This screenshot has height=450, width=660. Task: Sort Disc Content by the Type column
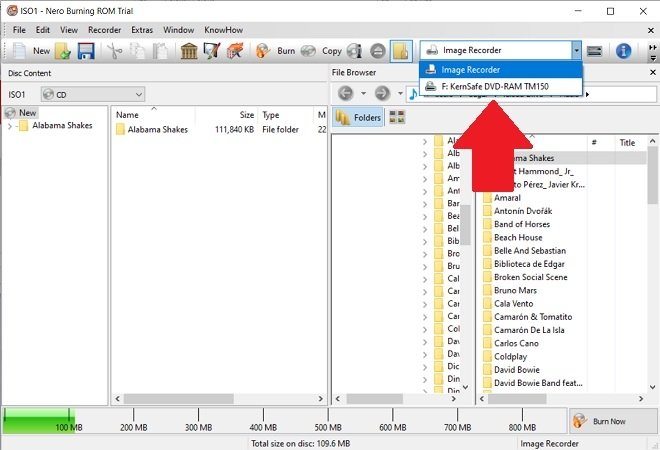(x=286, y=114)
